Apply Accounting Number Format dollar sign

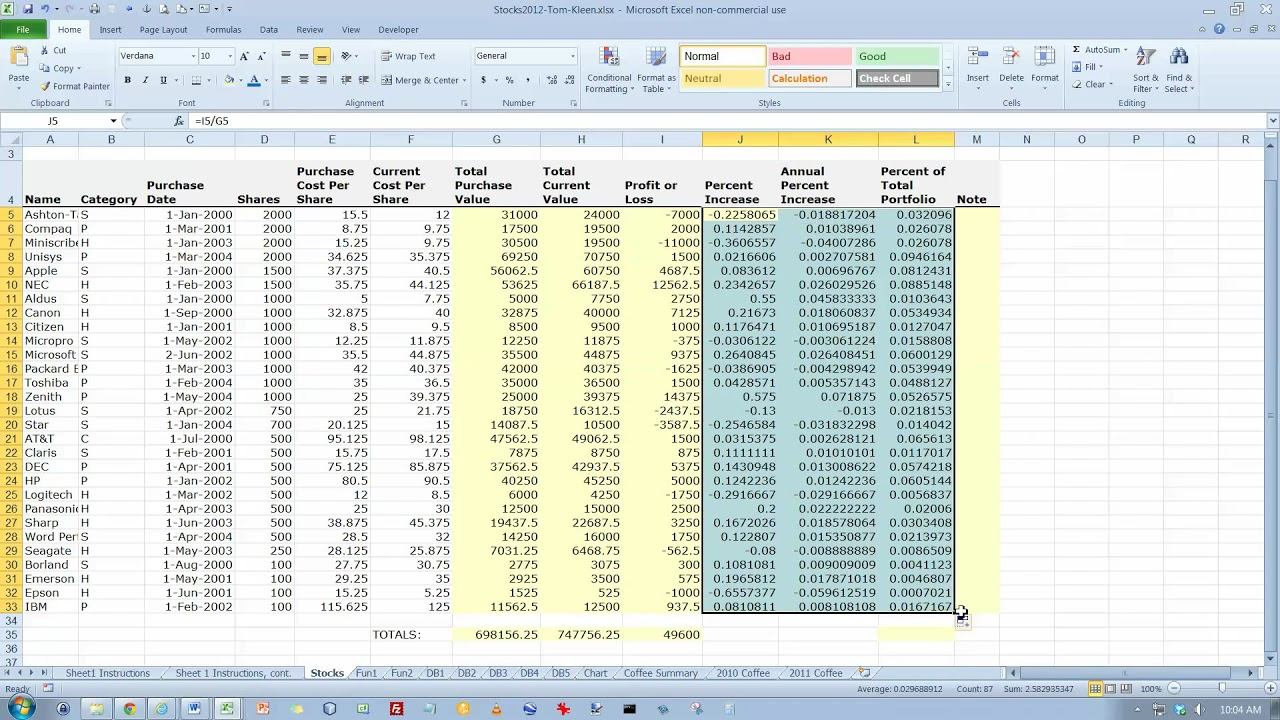484,80
